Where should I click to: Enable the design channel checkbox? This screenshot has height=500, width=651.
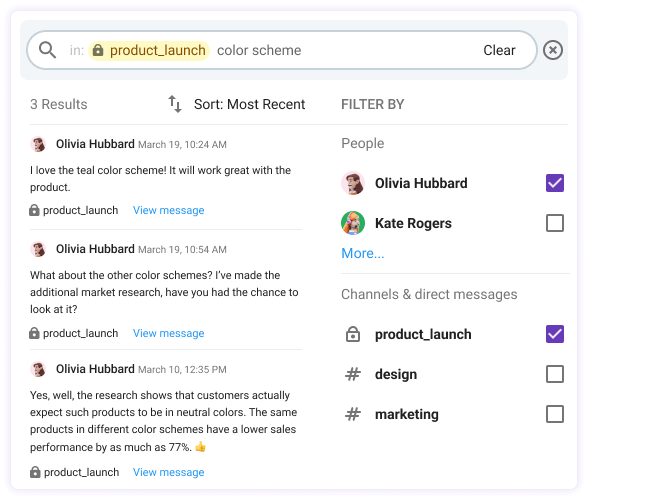point(555,374)
